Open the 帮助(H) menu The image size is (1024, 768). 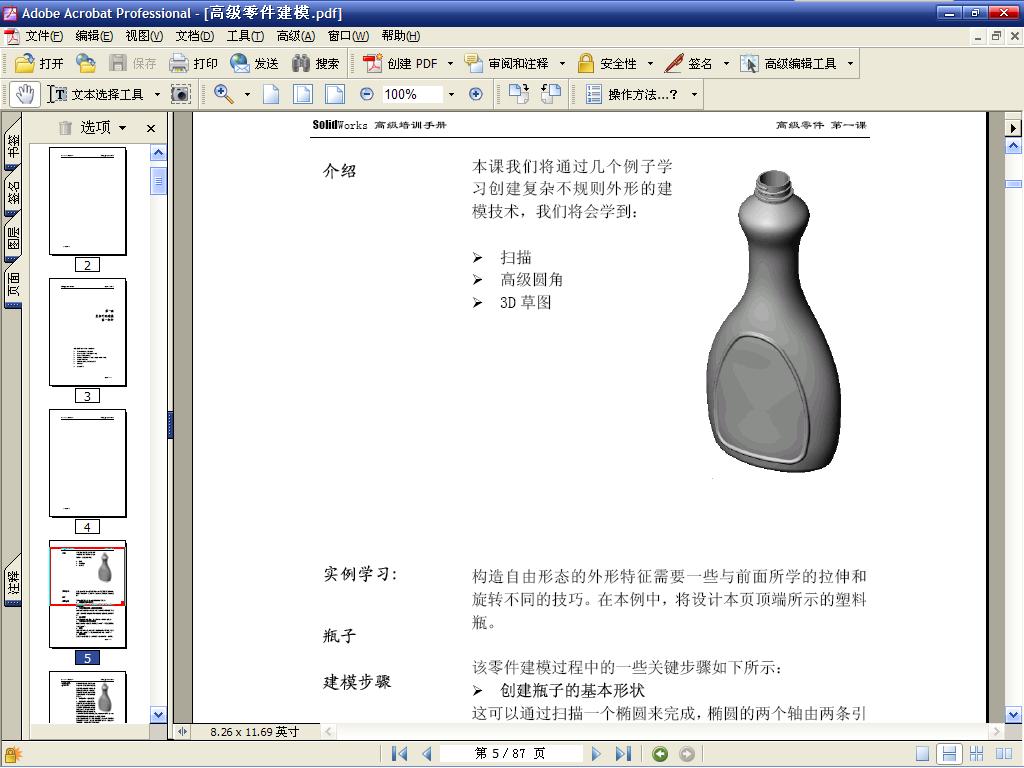coord(400,36)
